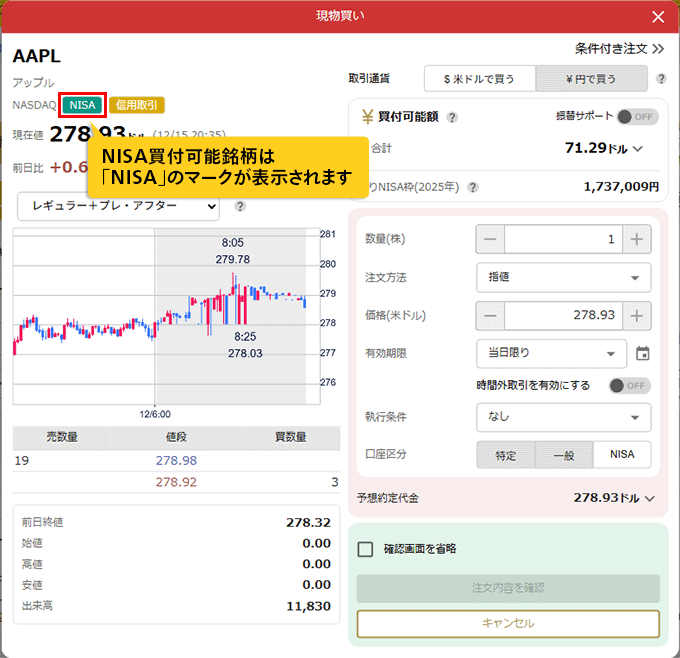Open the レギュラー＋プレ・アフター session dropdown
The height and width of the screenshot is (658, 680).
tap(118, 207)
